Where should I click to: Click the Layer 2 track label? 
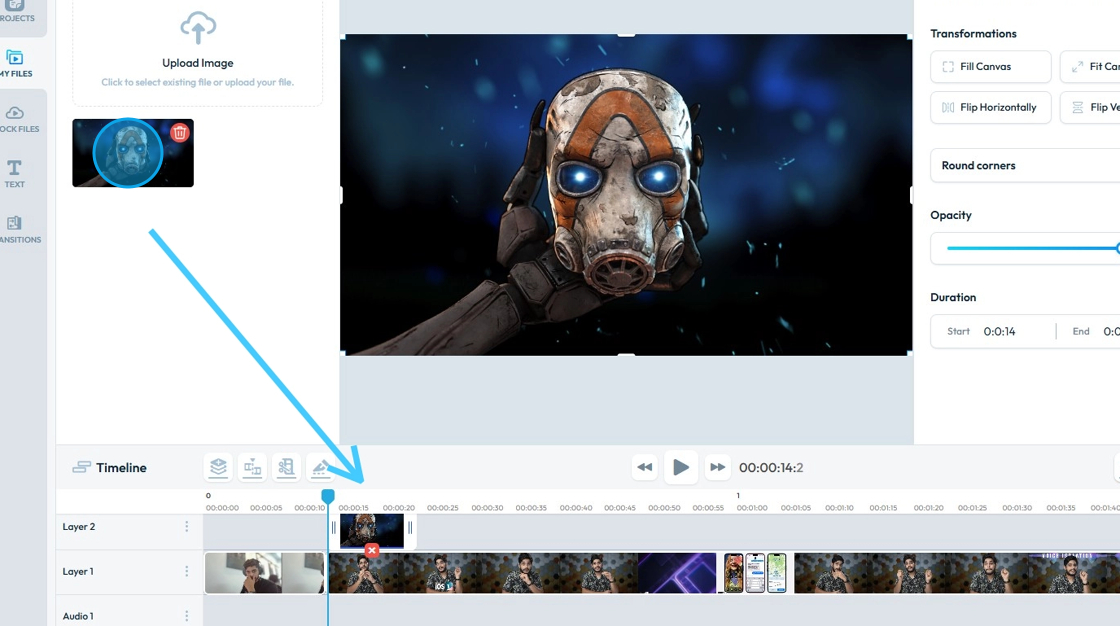[79, 527]
